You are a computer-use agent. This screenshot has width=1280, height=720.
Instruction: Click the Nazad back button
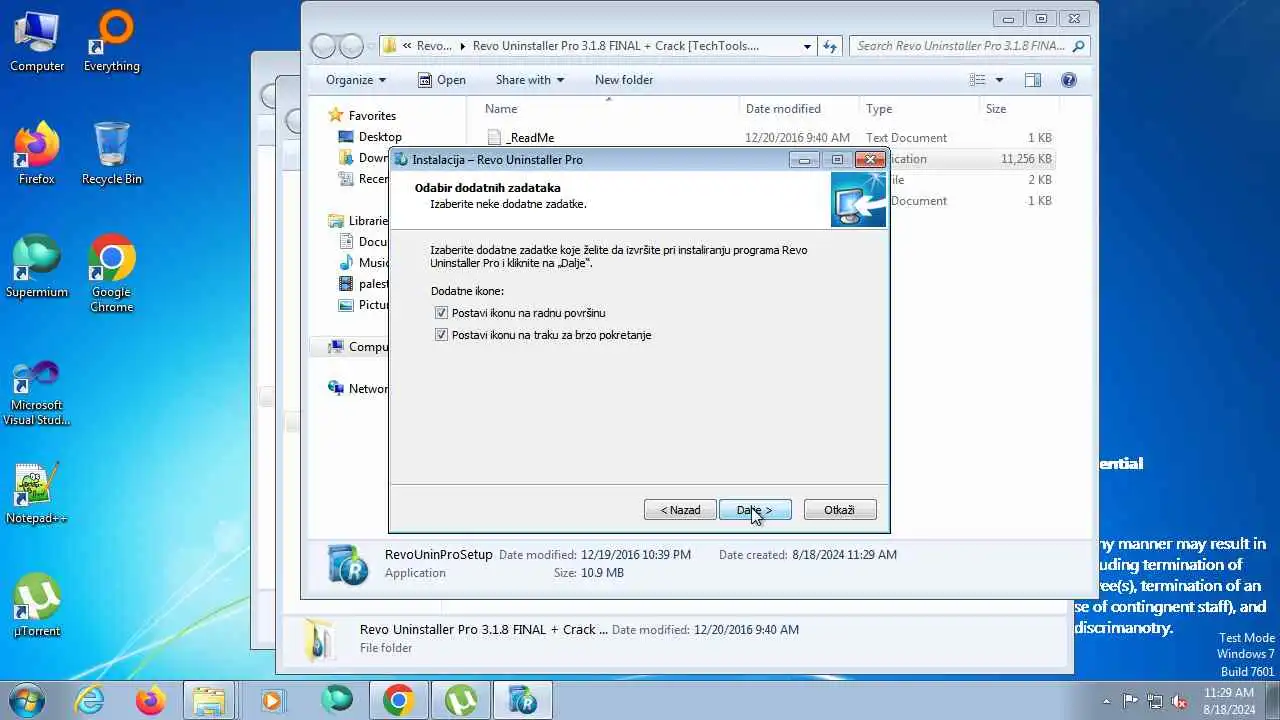pos(680,510)
